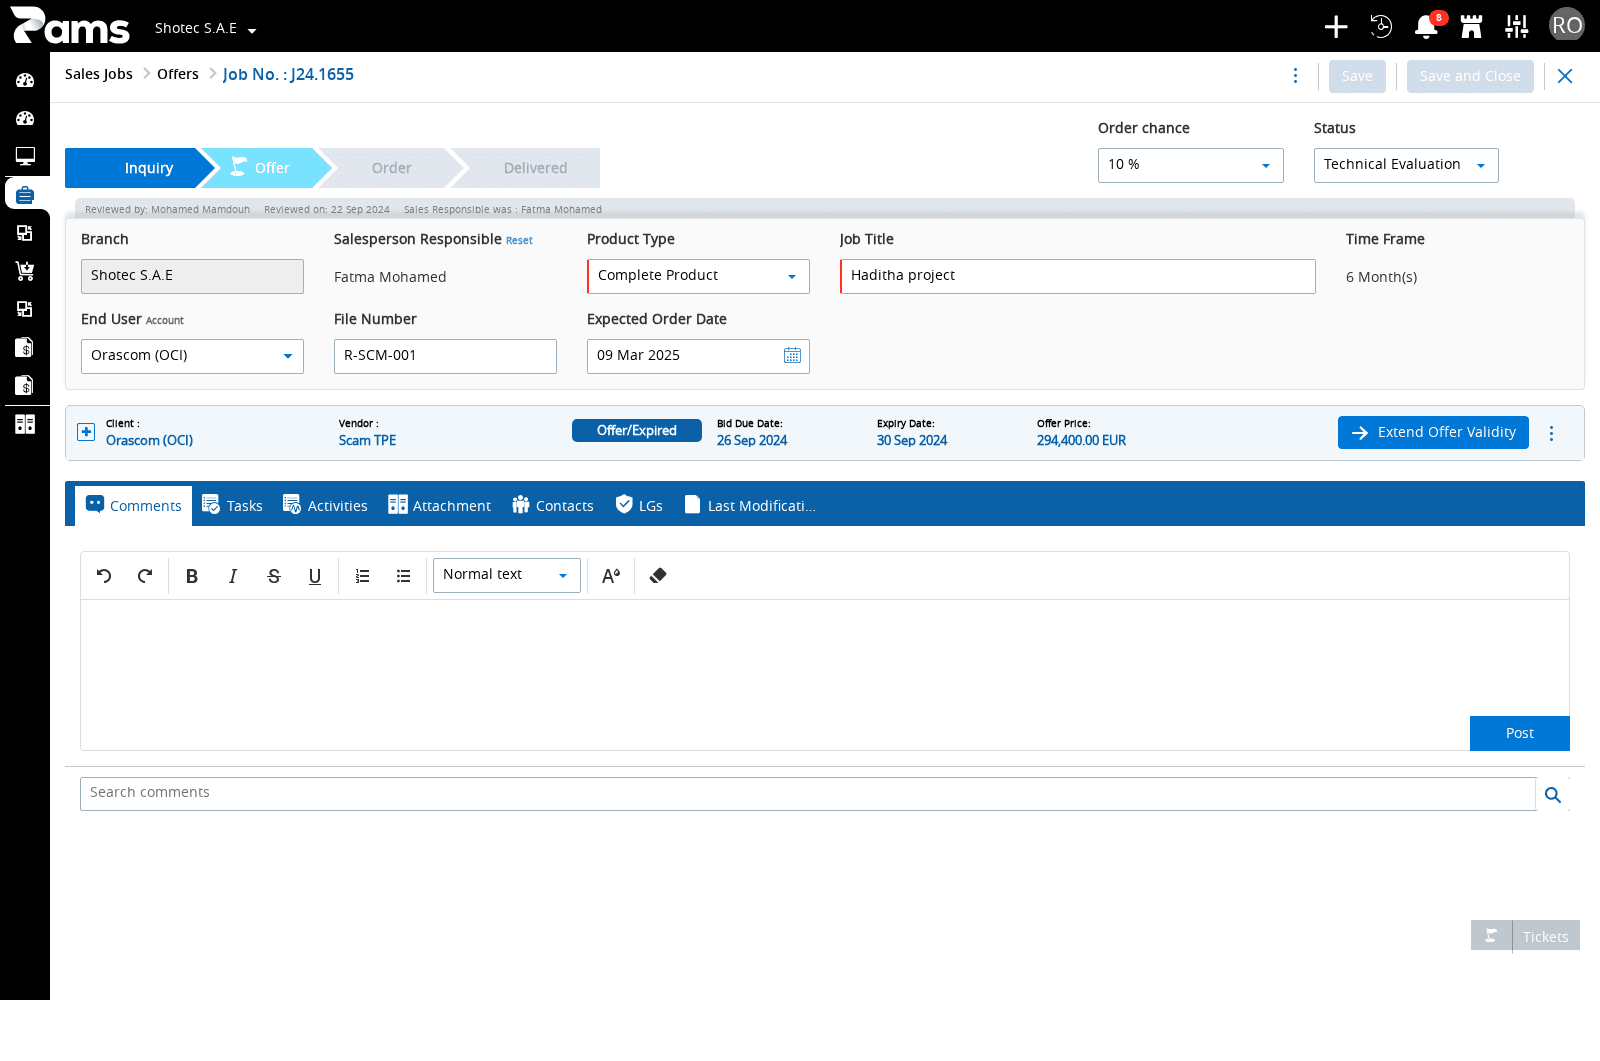This screenshot has height=1061, width=1600.
Task: Switch to the Tasks tab
Action: coord(232,506)
